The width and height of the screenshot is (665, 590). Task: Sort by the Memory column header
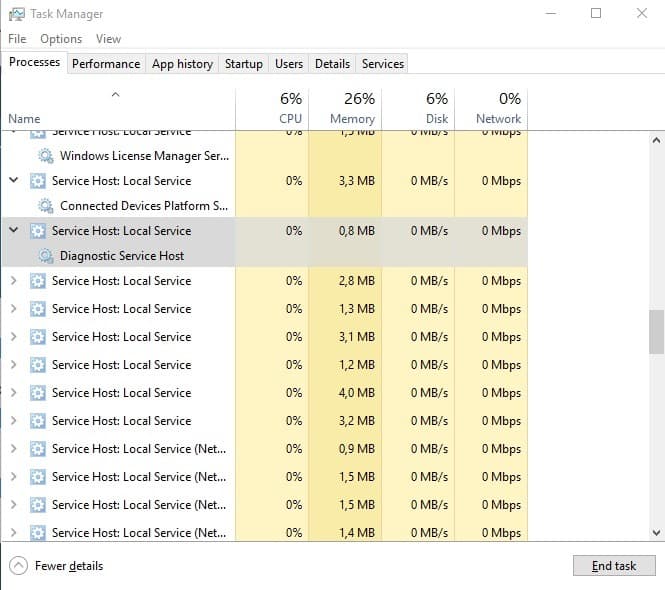[345, 108]
